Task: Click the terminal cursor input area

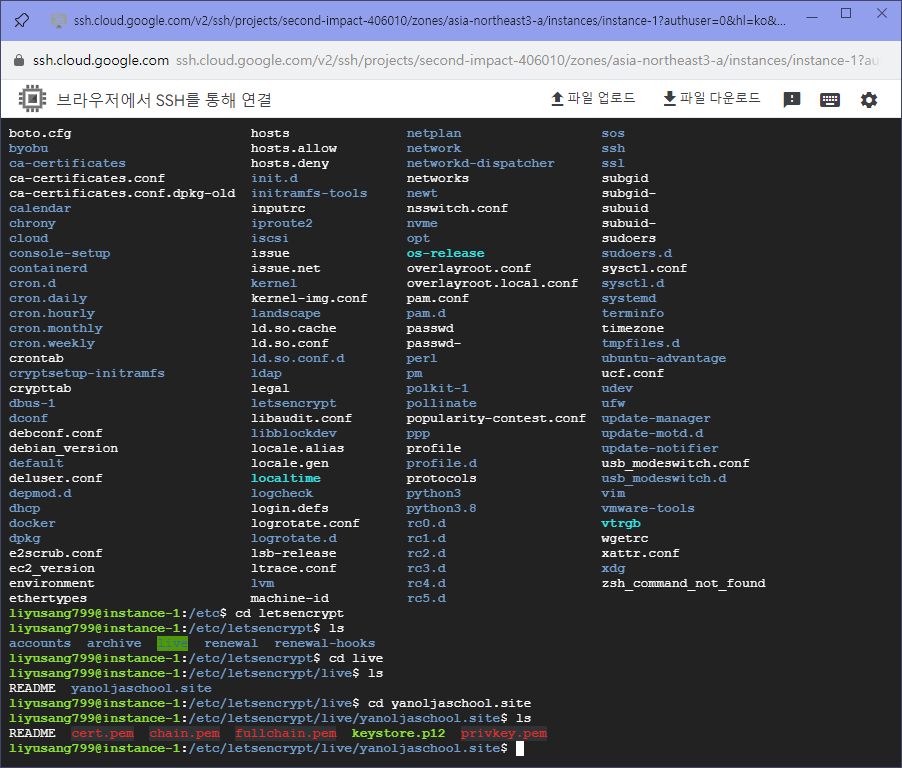Action: coord(520,748)
